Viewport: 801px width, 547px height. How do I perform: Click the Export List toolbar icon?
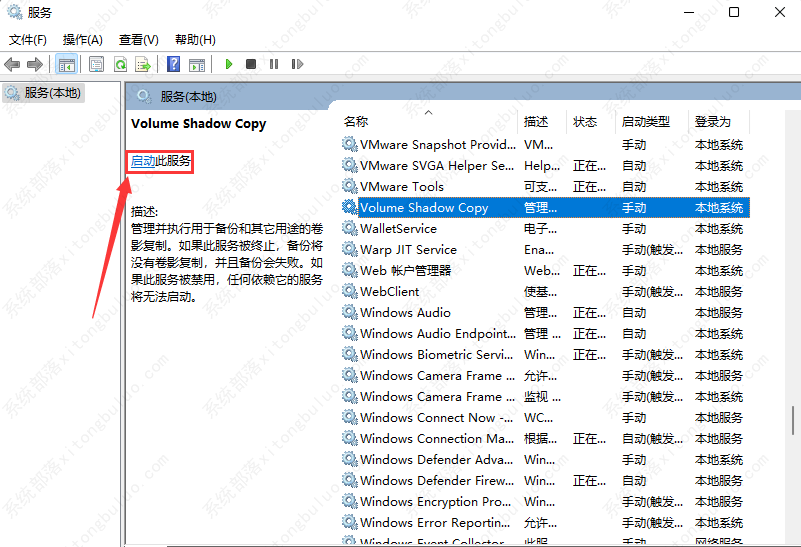(x=143, y=64)
